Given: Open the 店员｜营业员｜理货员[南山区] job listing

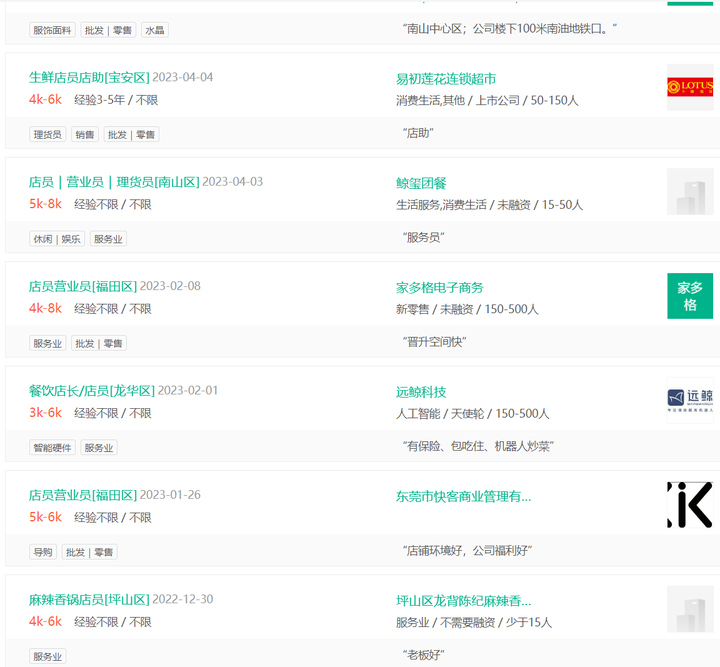Looking at the screenshot, I should coord(114,182).
